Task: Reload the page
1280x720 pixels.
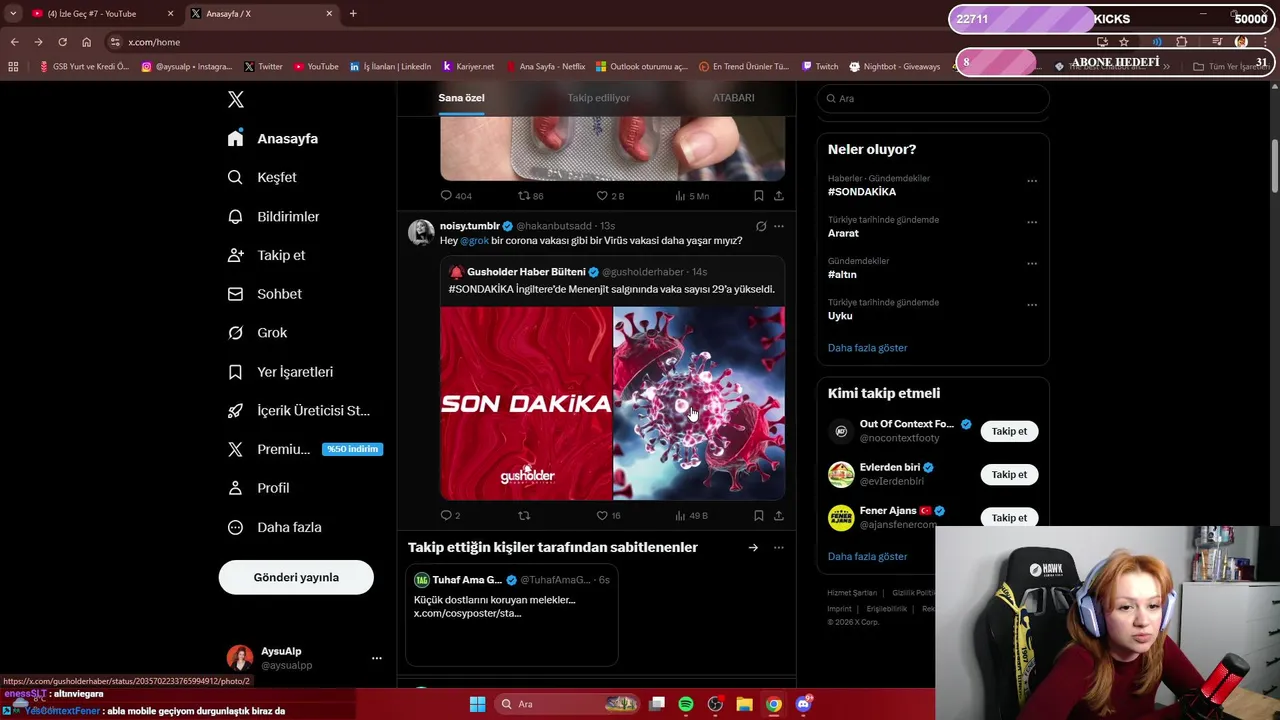Action: pyautogui.click(x=62, y=42)
